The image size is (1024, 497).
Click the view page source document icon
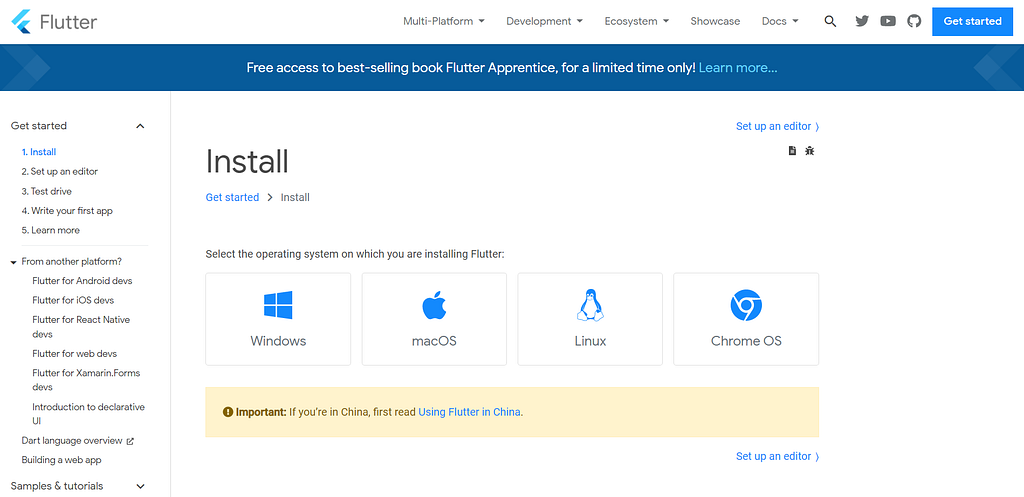[x=792, y=151]
